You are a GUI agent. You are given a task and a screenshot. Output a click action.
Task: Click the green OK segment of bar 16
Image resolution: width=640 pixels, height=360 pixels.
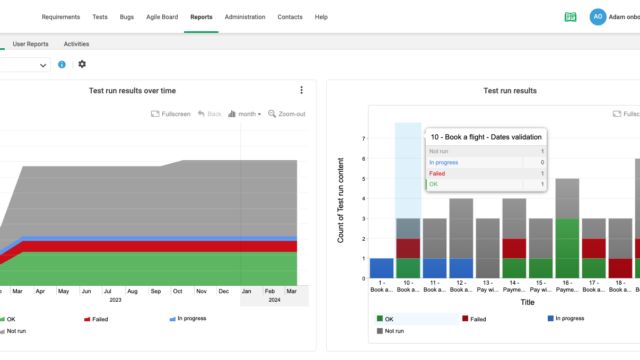tap(567, 248)
